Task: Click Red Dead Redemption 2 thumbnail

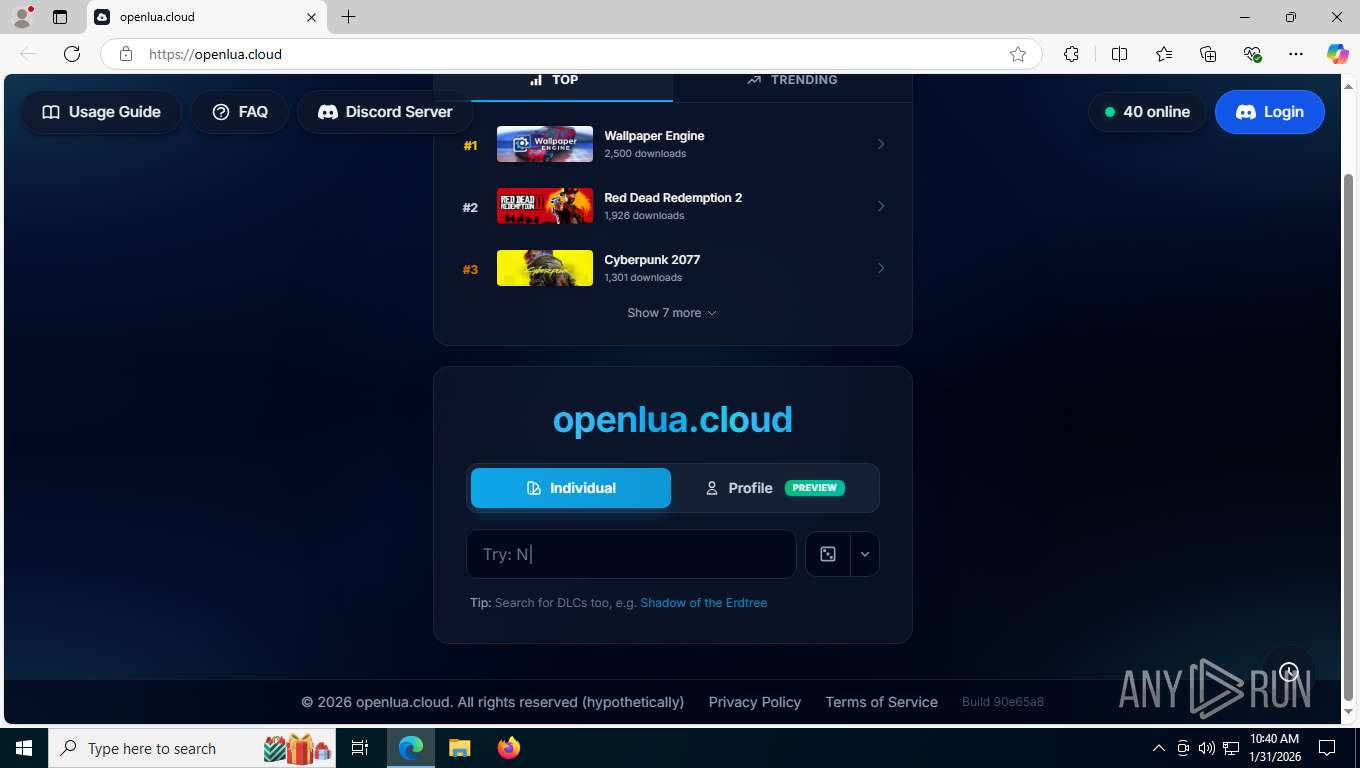Action: (545, 206)
